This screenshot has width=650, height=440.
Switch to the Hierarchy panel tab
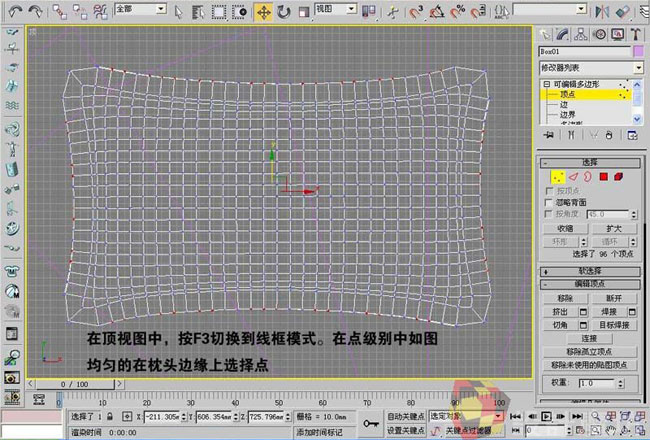coord(581,34)
